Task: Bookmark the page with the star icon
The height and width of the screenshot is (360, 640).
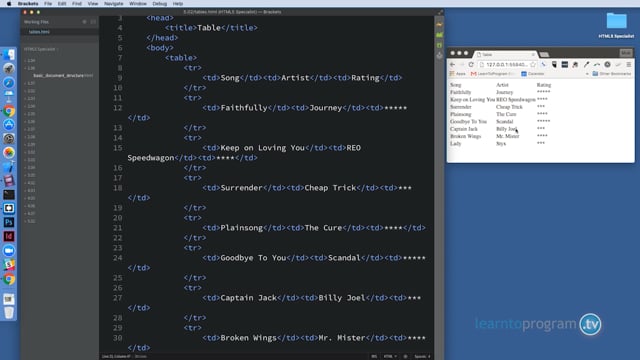Action: (533, 64)
